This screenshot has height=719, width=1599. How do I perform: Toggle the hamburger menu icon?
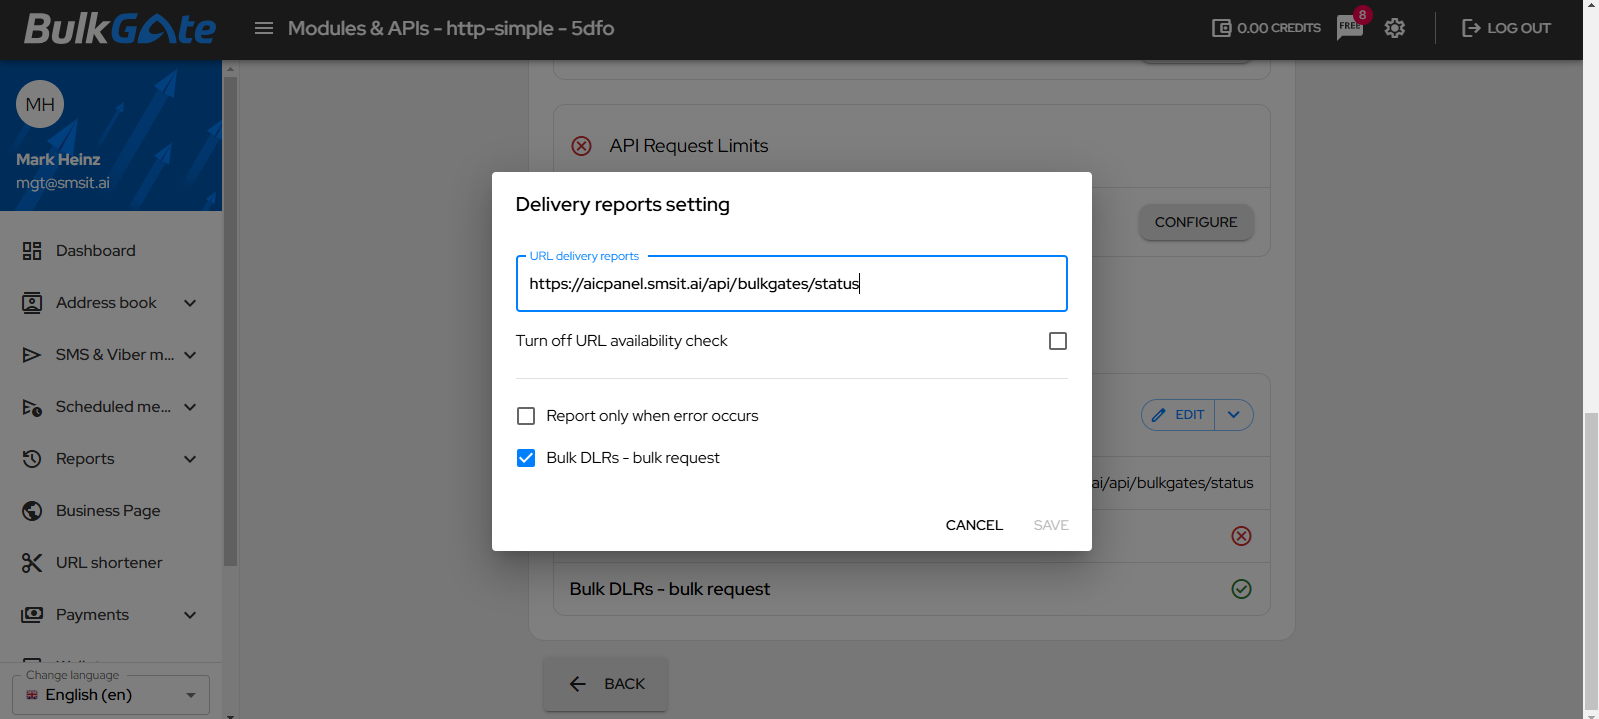[264, 28]
